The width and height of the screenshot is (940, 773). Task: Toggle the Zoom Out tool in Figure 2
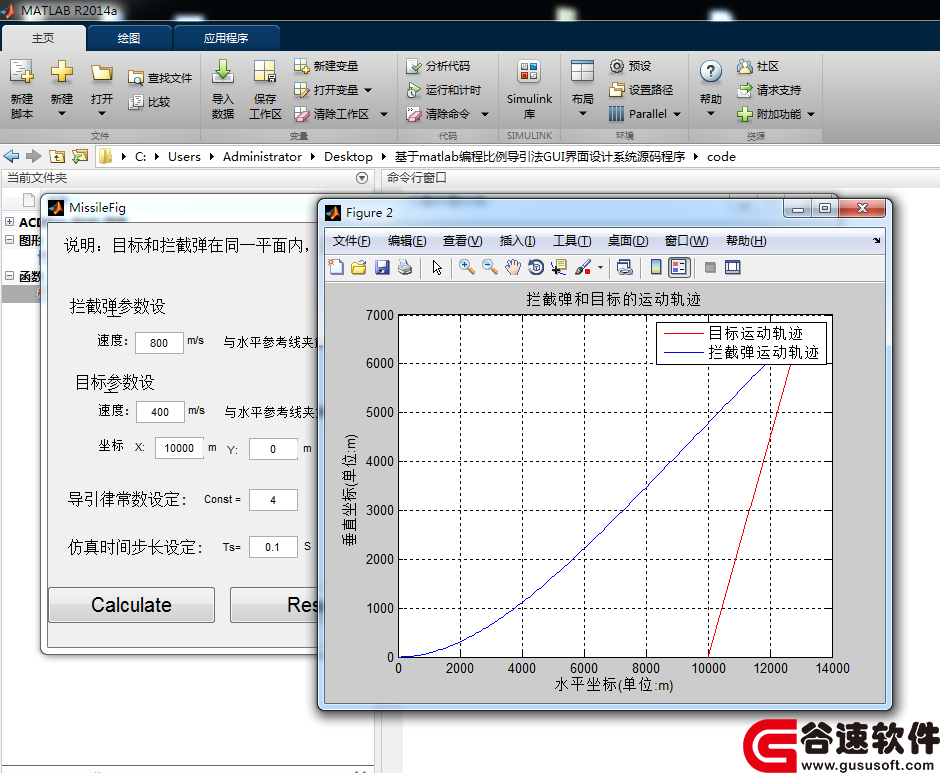coord(490,267)
